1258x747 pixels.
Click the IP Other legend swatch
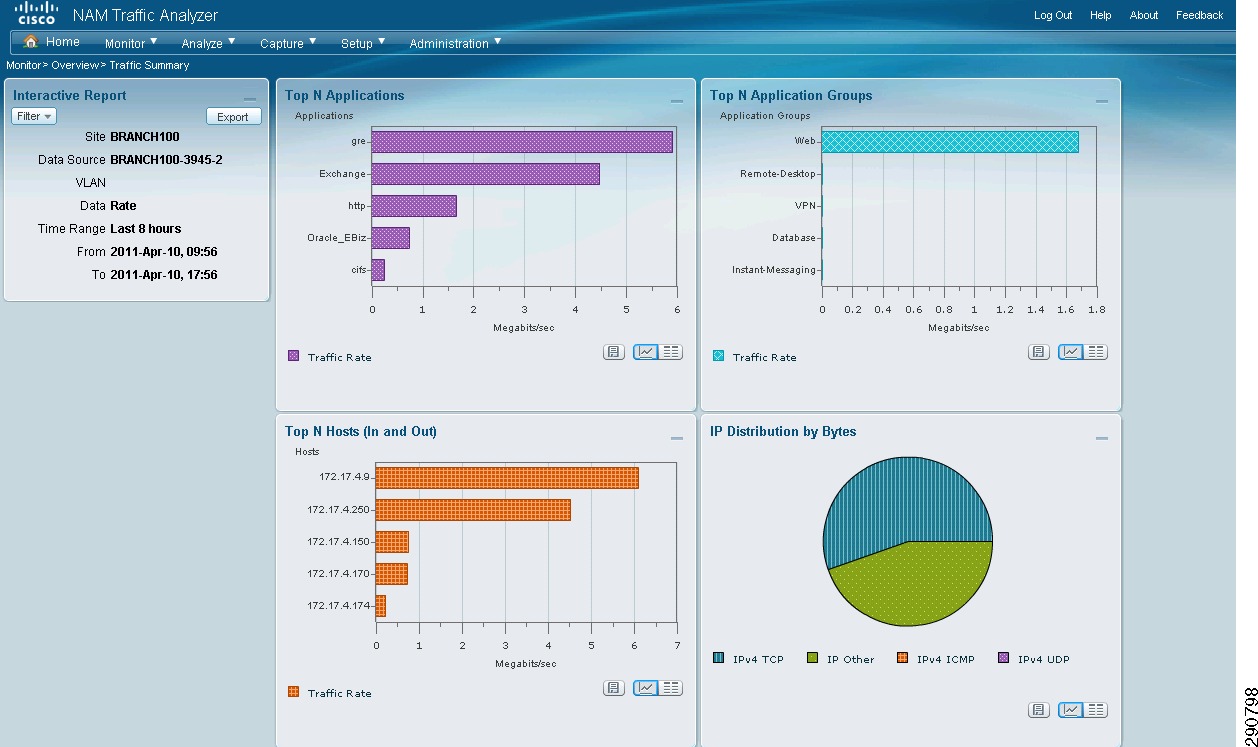(x=812, y=658)
